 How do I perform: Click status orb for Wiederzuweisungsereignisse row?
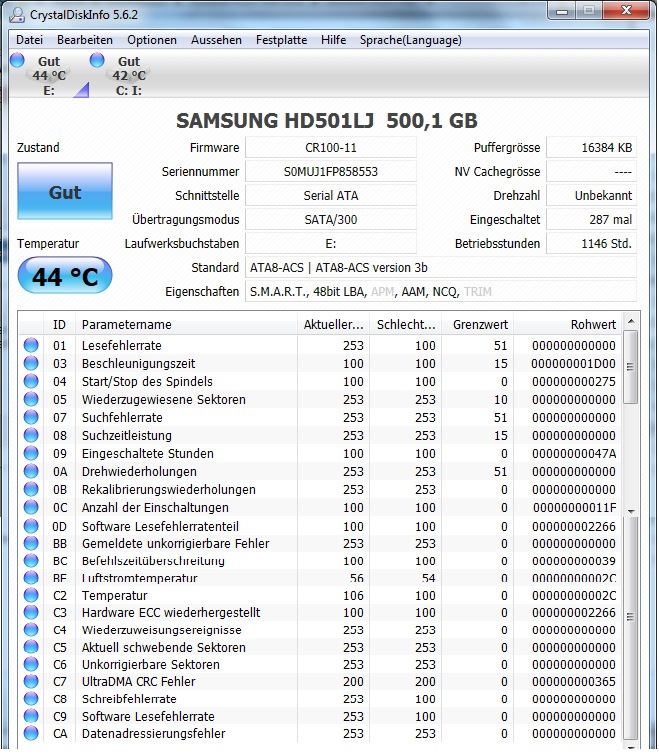[31, 630]
